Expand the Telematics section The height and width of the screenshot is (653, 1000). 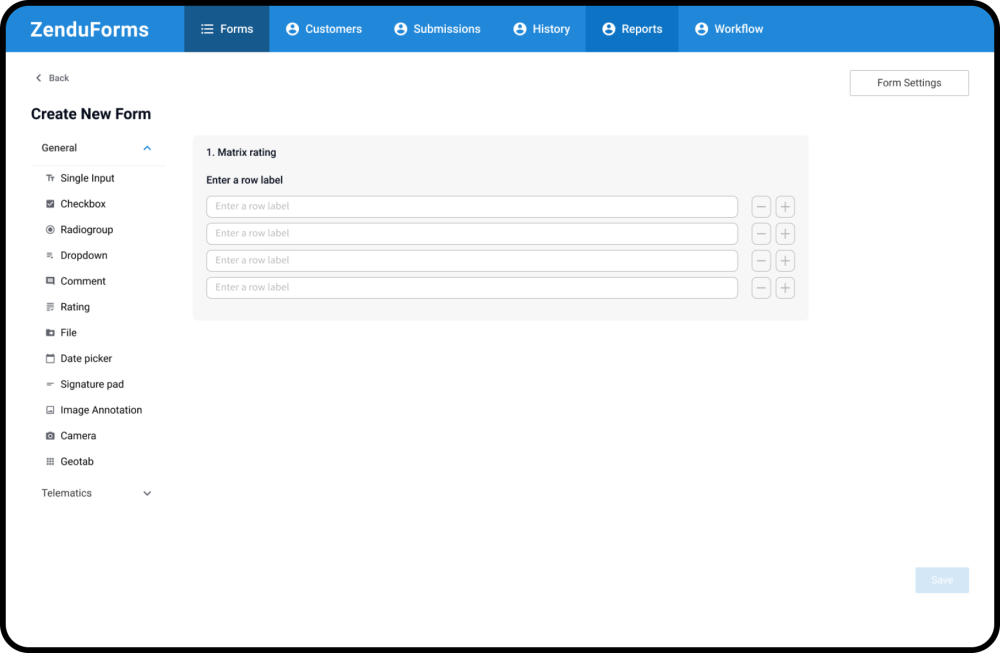[x=147, y=493]
